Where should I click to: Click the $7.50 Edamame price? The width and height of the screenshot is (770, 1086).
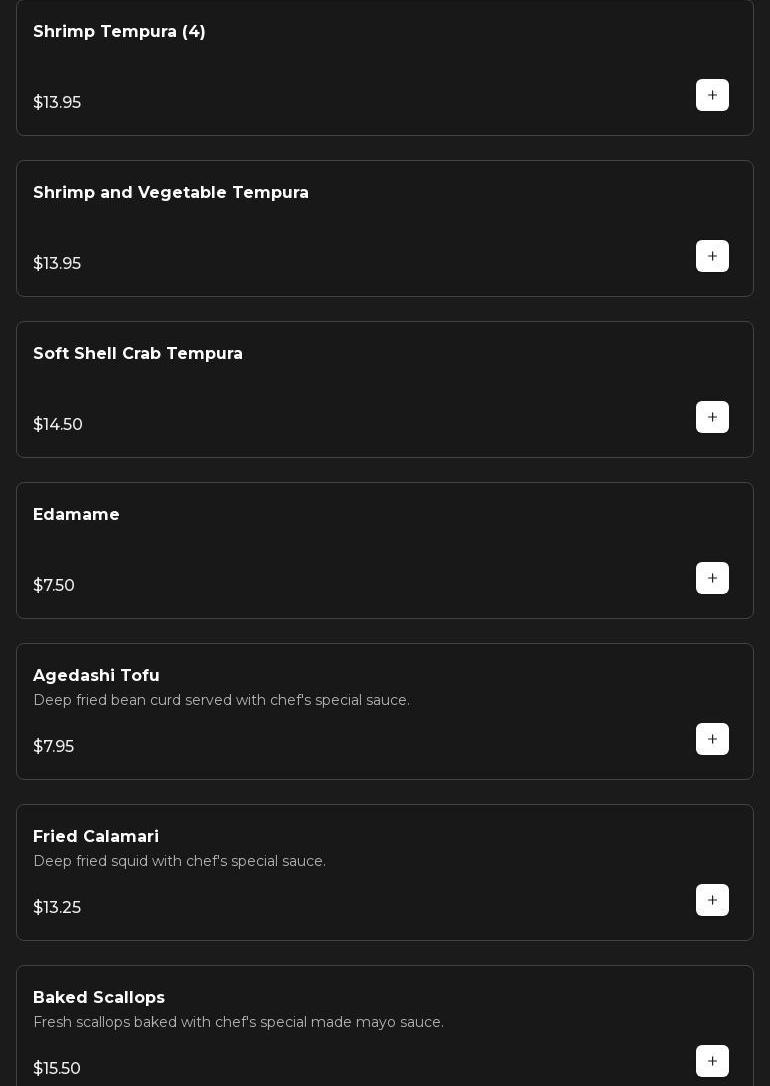54,586
